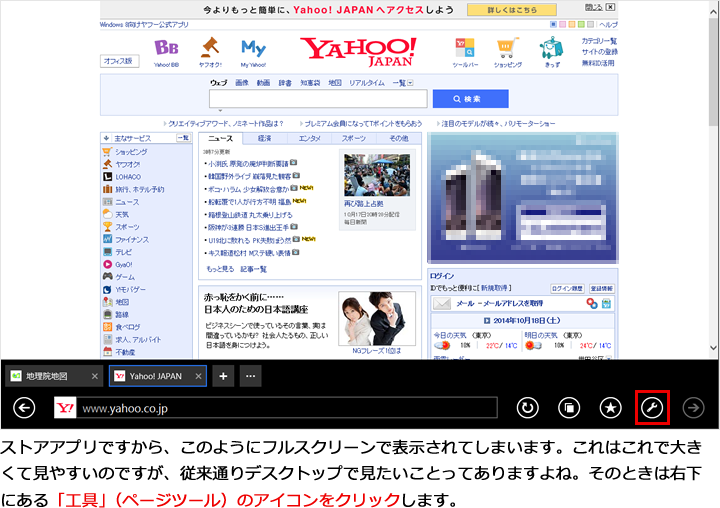Screen dimensions: 720x508
Task: Open the メール link in login panel
Action: tap(465, 303)
